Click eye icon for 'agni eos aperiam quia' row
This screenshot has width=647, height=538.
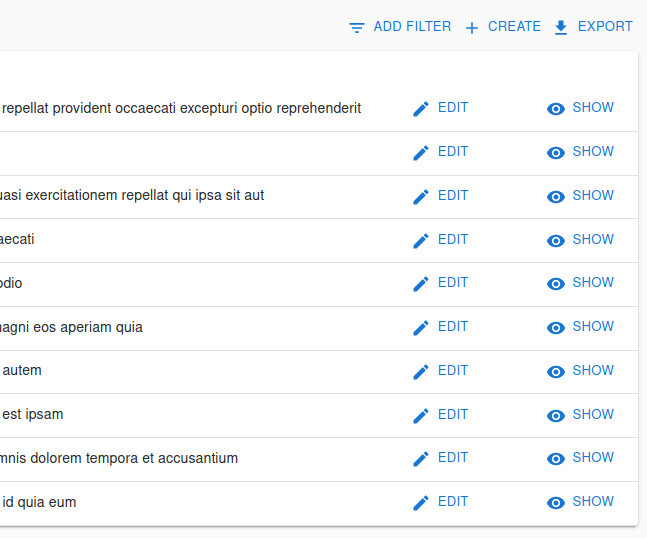(556, 328)
